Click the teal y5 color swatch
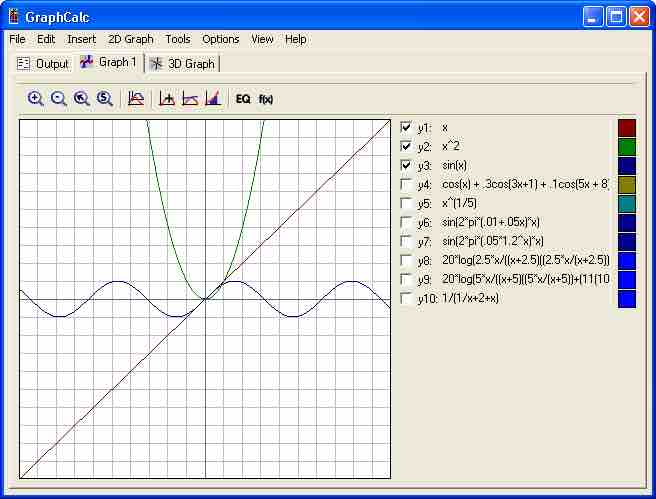 click(627, 204)
